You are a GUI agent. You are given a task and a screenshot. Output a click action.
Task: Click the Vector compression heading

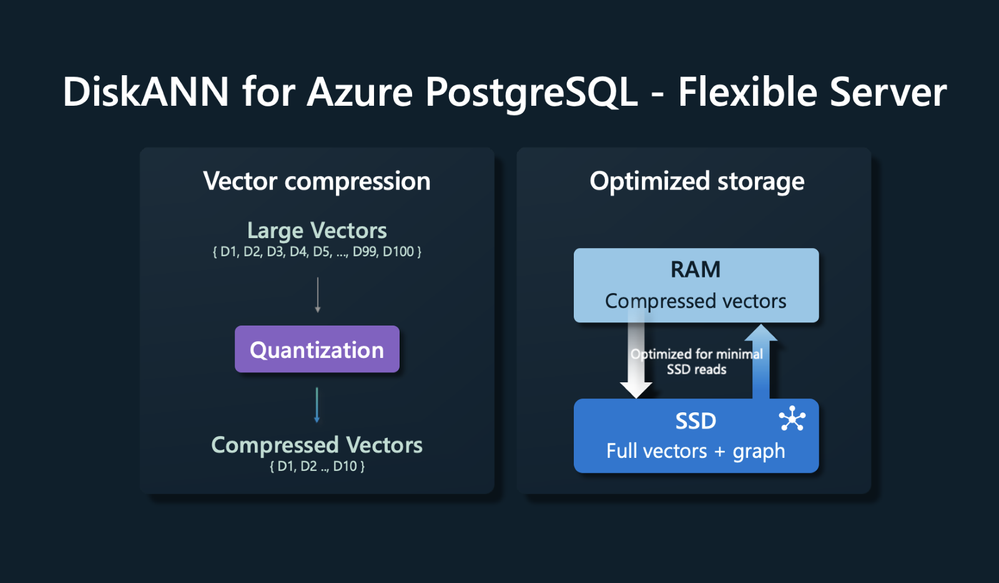click(x=317, y=181)
